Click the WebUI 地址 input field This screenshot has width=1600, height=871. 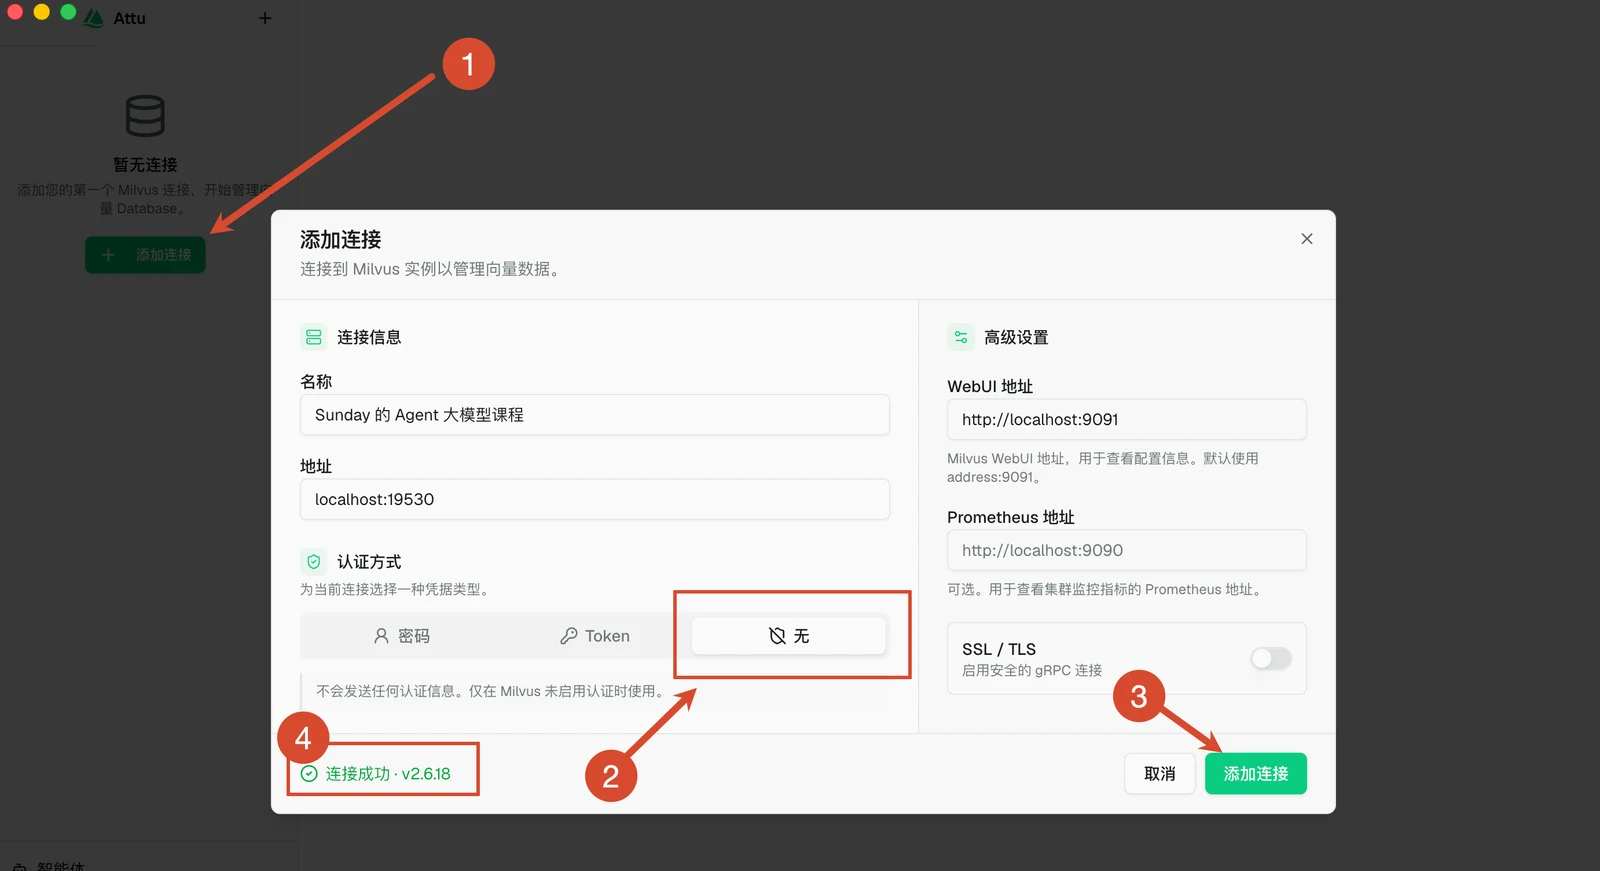(x=1127, y=419)
